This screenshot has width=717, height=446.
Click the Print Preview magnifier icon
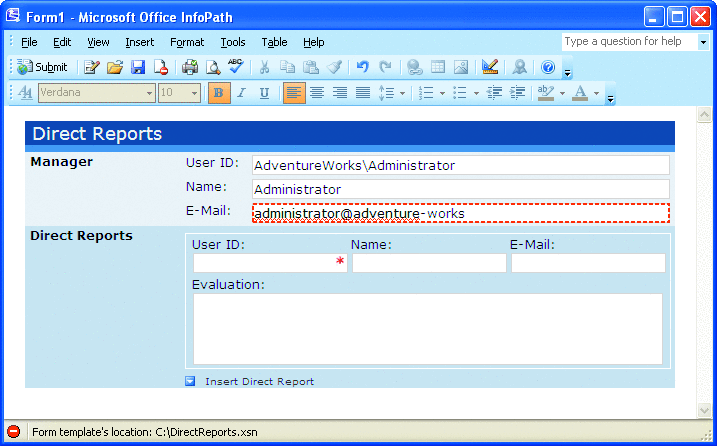coord(213,67)
